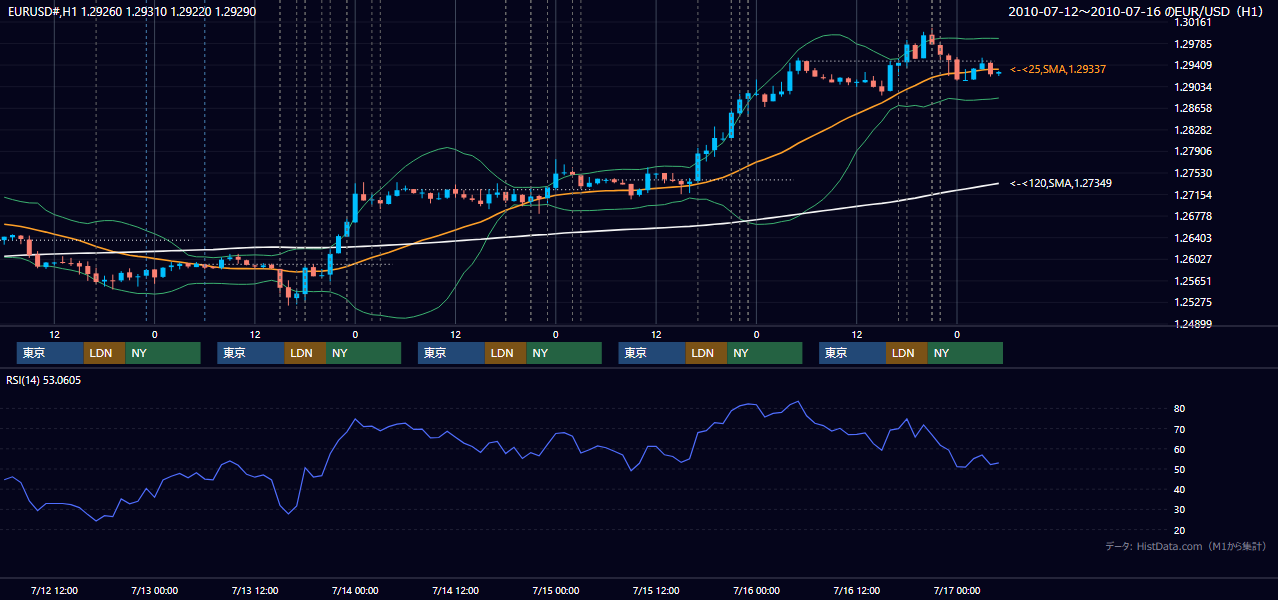The height and width of the screenshot is (600, 1278).
Task: Click the 7/15 12:00 time axis label
Action: click(656, 590)
